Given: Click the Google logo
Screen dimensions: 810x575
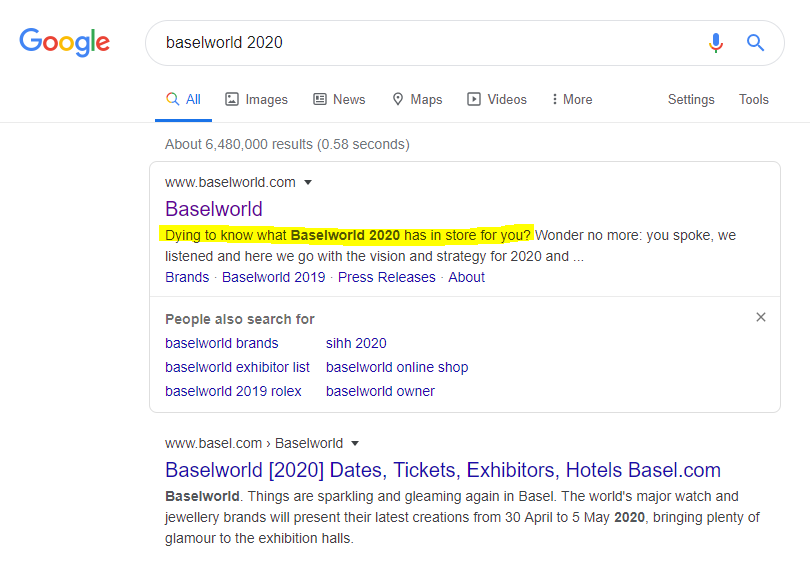Looking at the screenshot, I should [x=65, y=42].
